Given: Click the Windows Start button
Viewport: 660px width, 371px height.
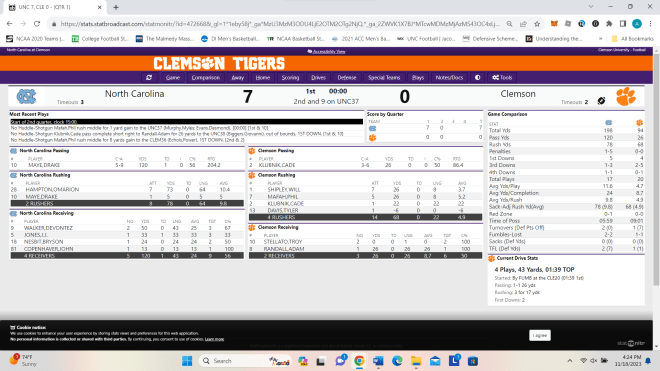Looking at the screenshot, I should click(x=187, y=361).
